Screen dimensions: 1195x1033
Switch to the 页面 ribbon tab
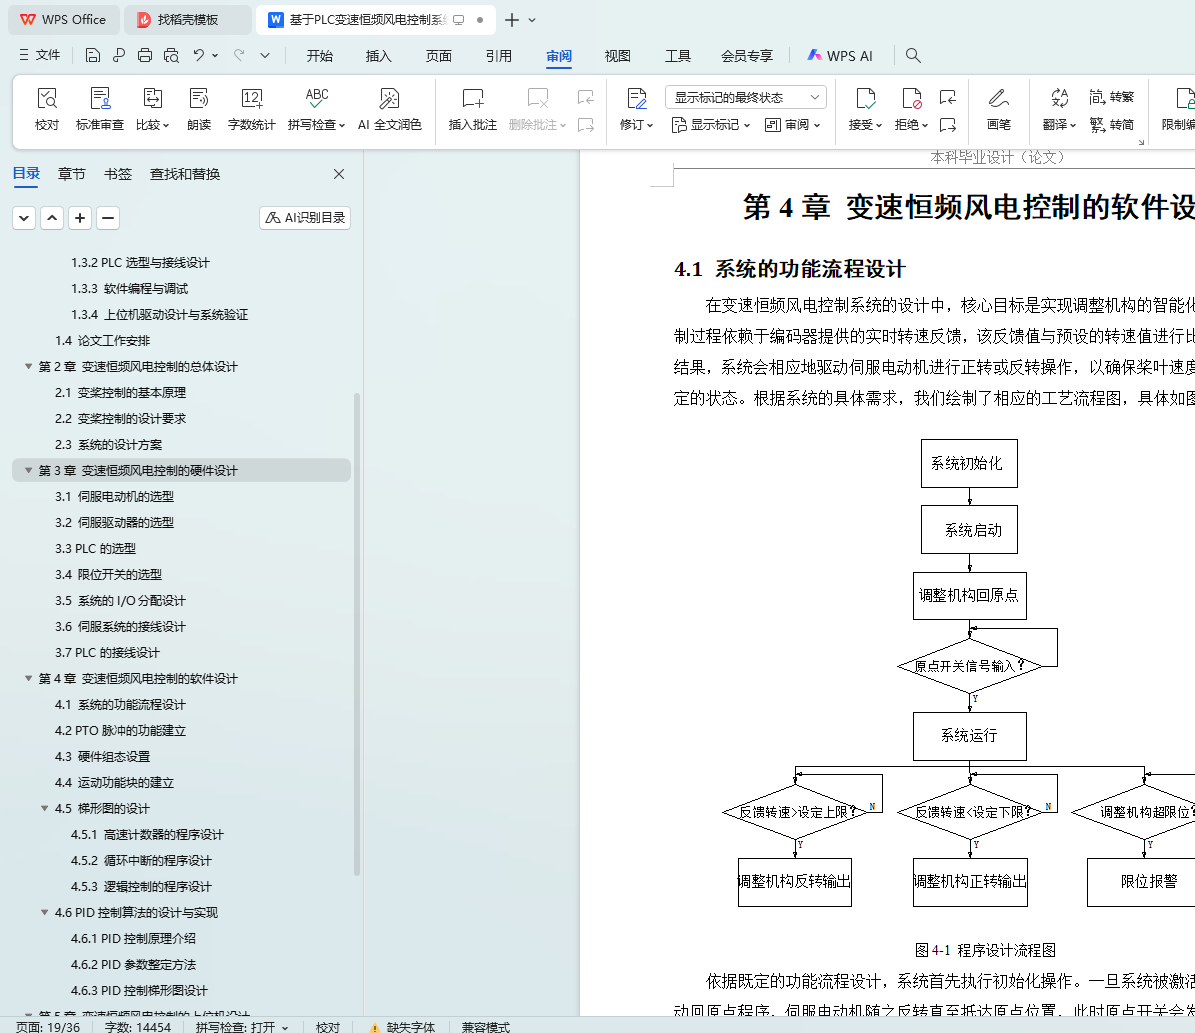click(x=438, y=56)
